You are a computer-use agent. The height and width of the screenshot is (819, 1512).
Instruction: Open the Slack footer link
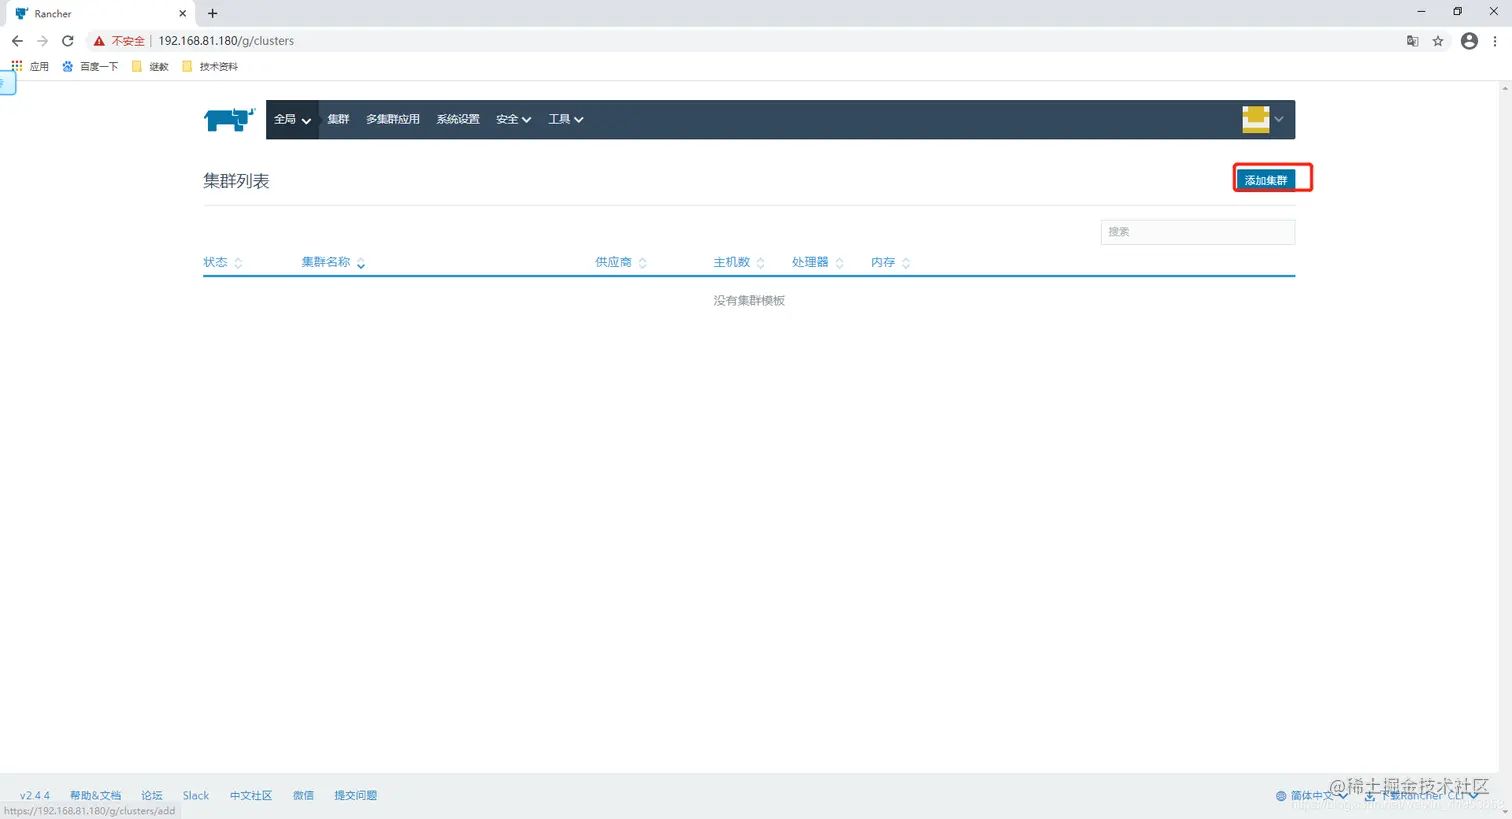(196, 796)
